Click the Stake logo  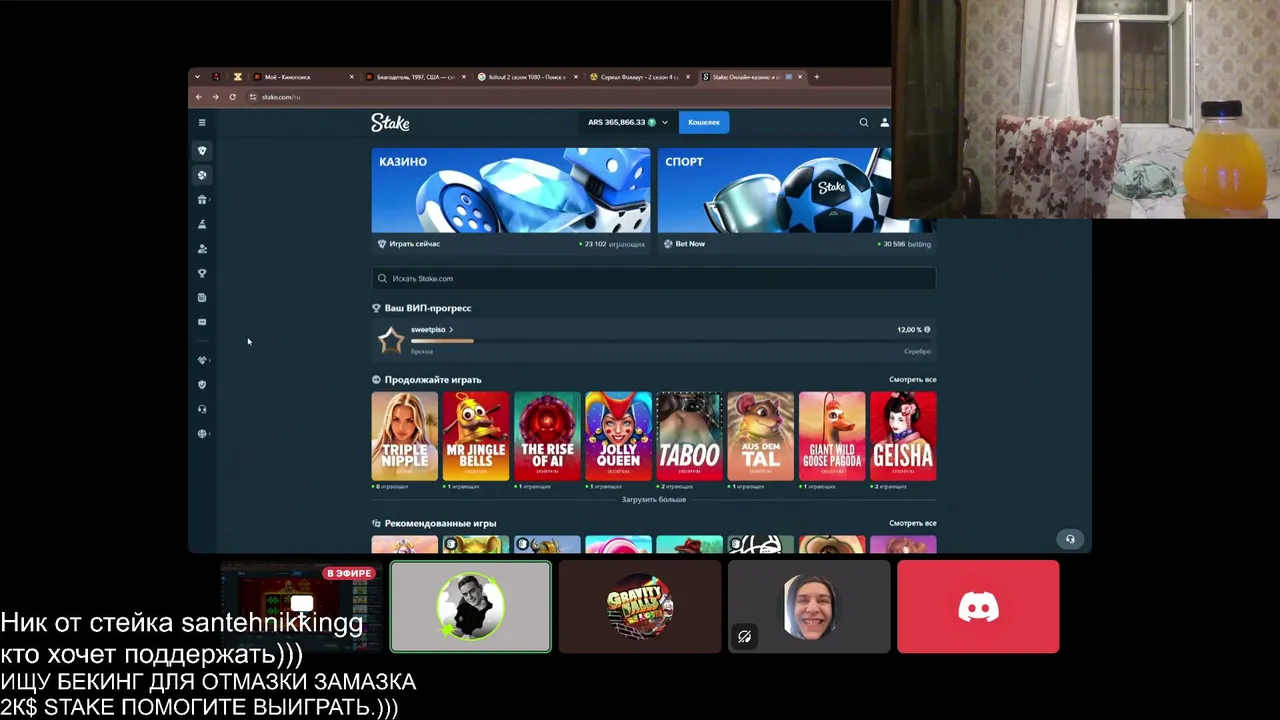tap(390, 122)
